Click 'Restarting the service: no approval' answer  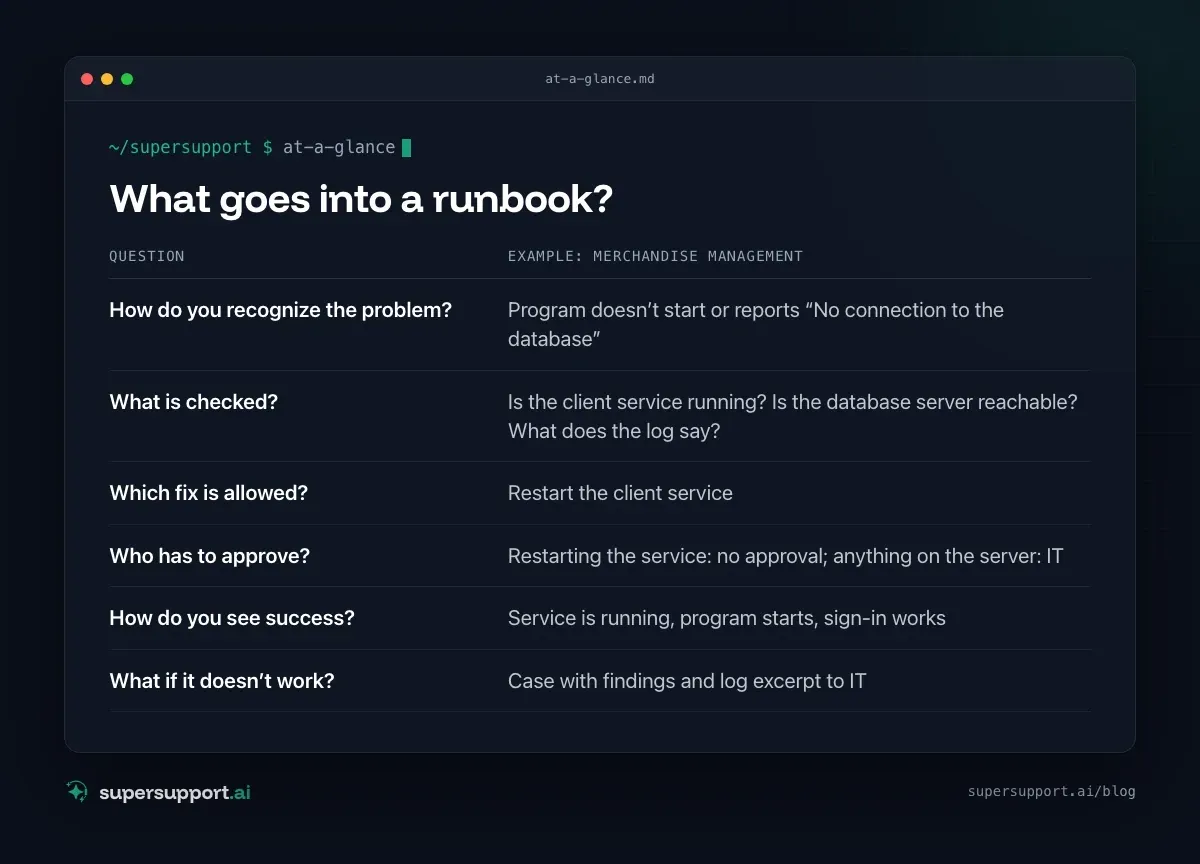(x=785, y=556)
